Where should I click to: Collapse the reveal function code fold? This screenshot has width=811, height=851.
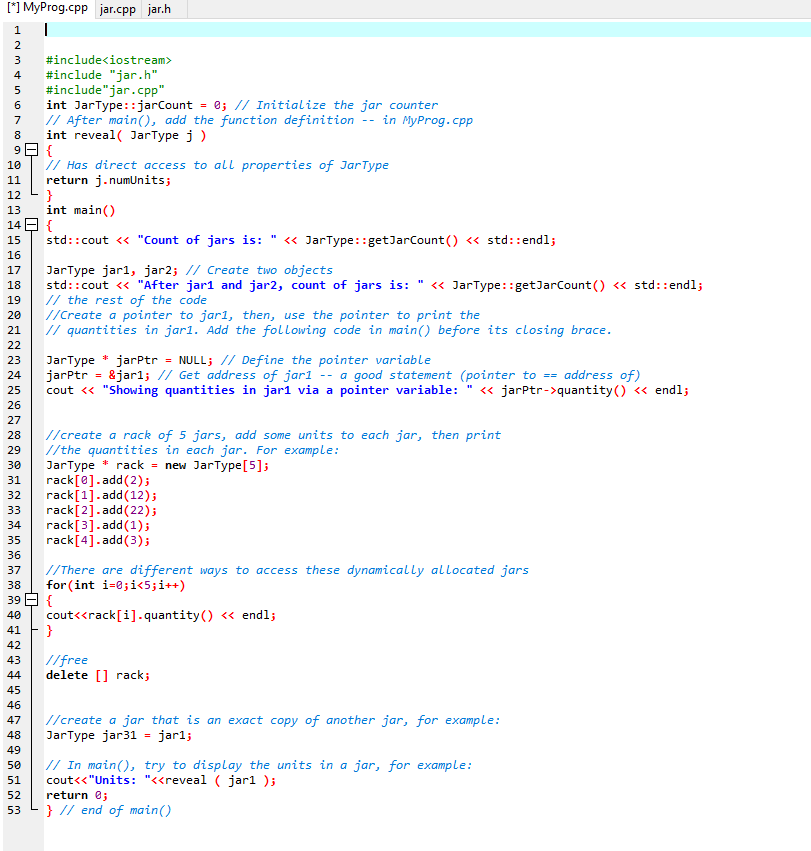pyautogui.click(x=33, y=149)
